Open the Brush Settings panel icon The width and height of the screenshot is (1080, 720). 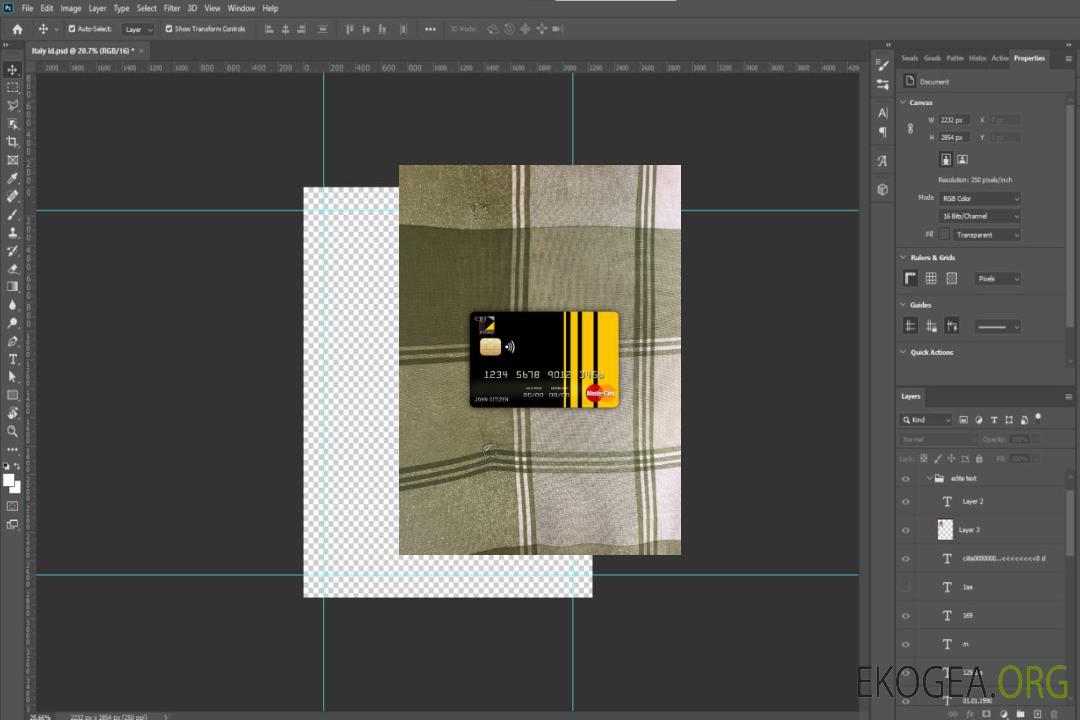(883, 65)
